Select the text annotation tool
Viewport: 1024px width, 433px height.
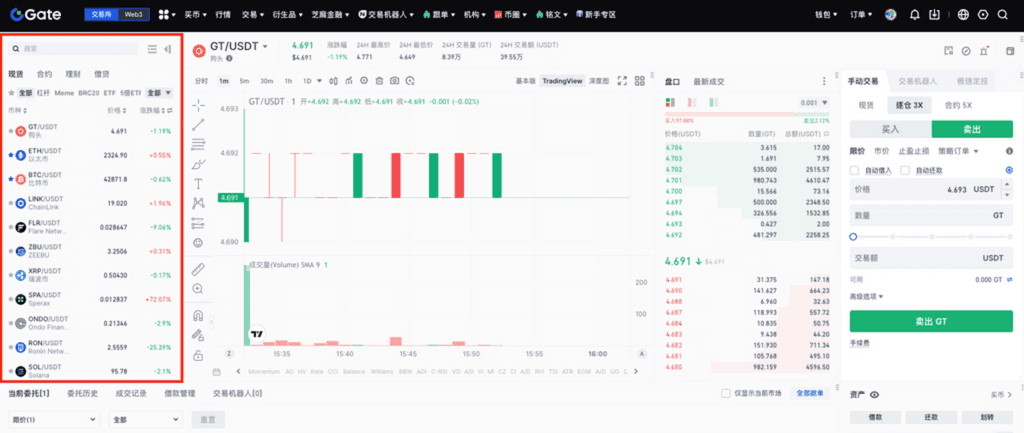tap(198, 183)
